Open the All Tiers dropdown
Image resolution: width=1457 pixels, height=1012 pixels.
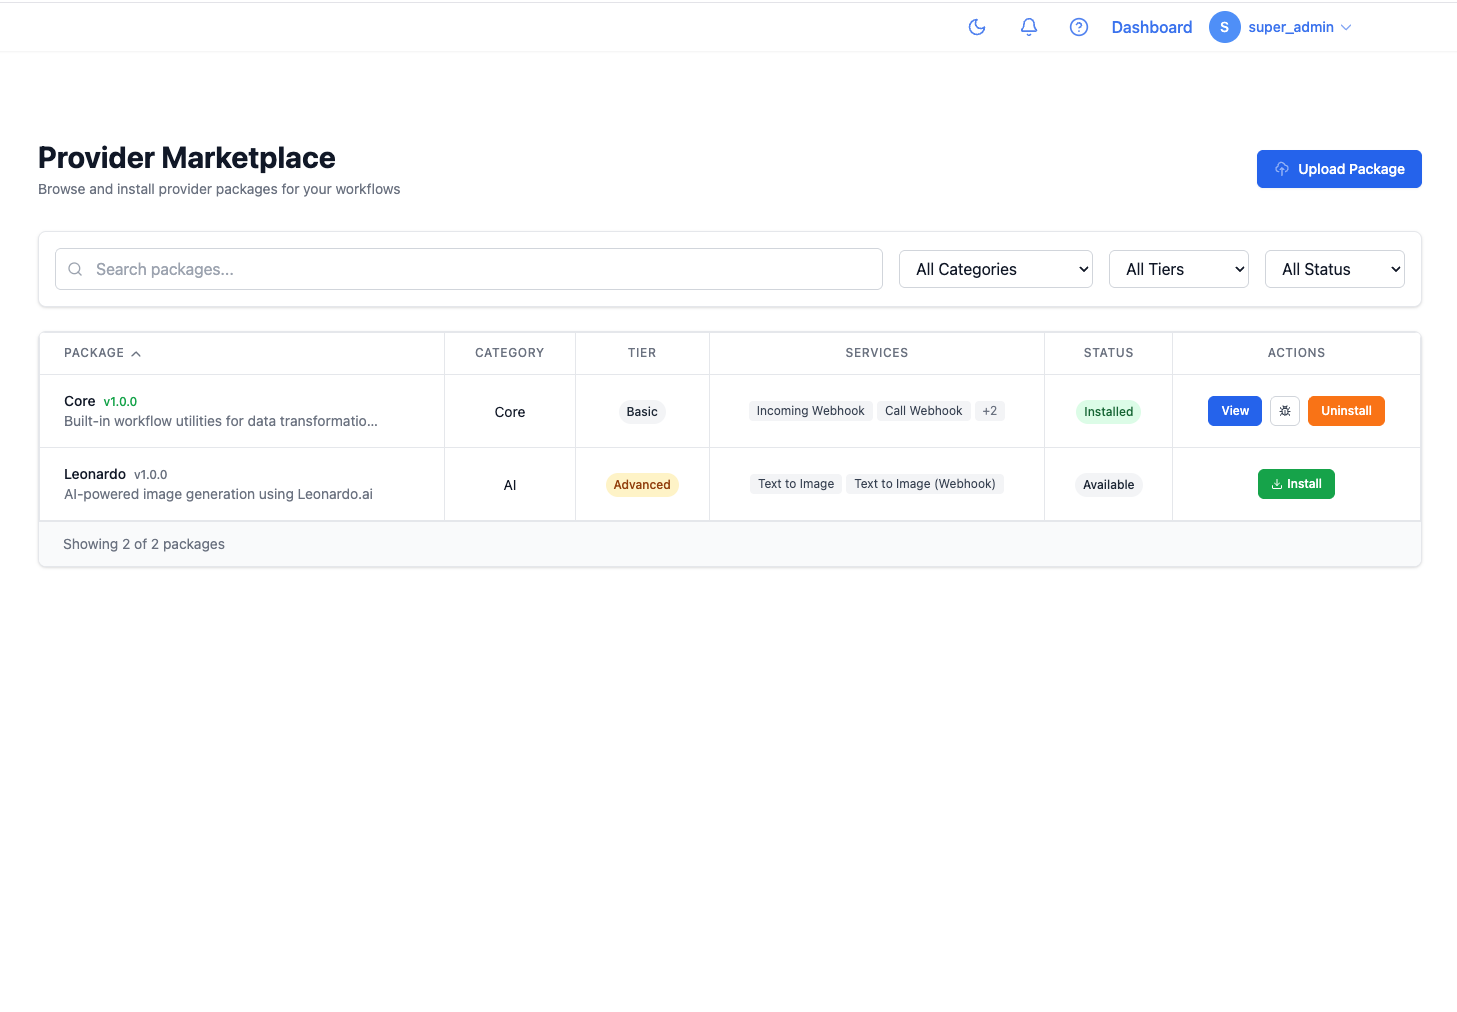click(1178, 269)
